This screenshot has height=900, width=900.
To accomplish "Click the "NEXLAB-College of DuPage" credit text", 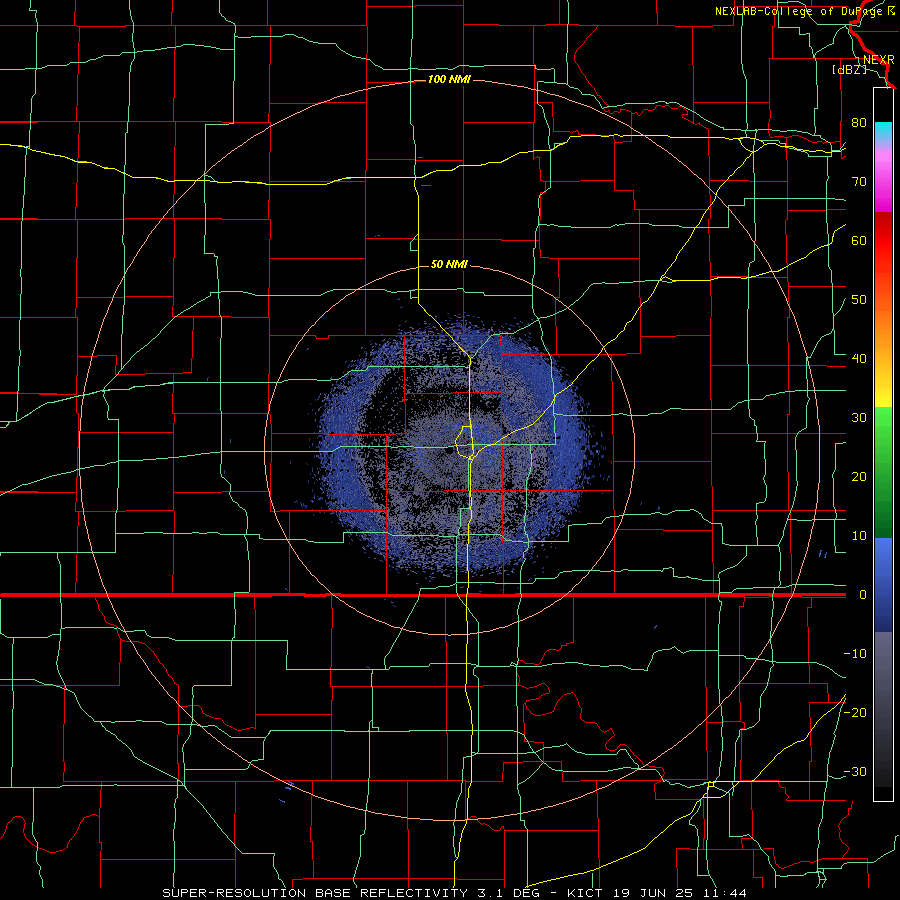I will click(800, 11).
